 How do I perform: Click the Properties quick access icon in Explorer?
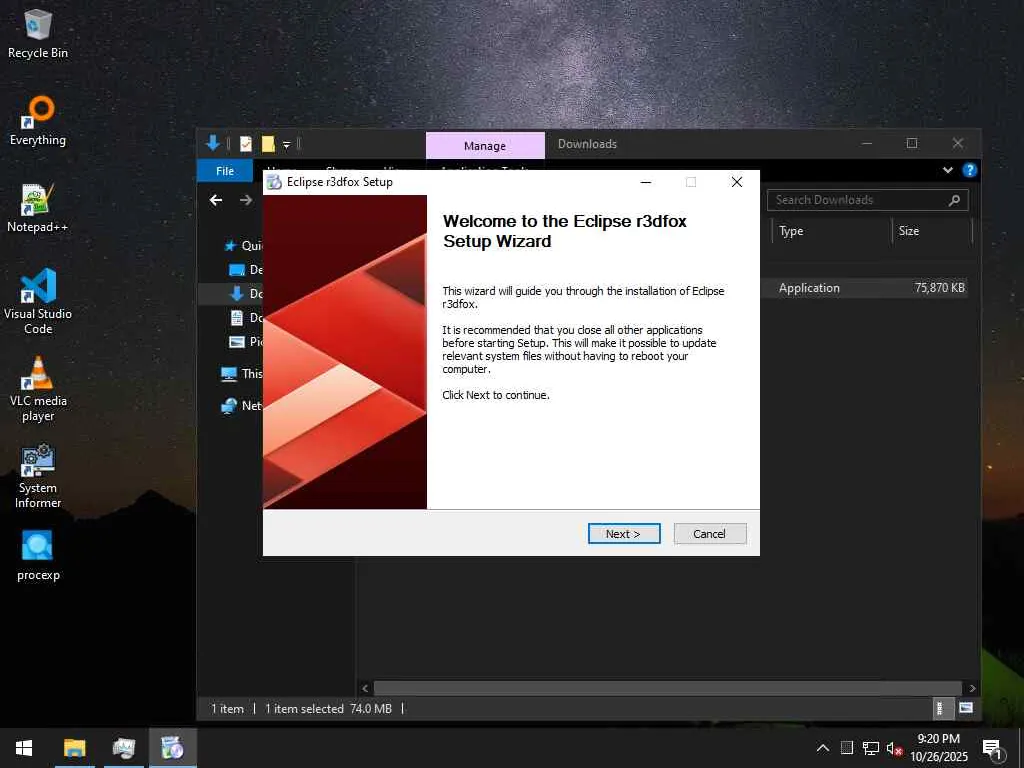coord(246,144)
